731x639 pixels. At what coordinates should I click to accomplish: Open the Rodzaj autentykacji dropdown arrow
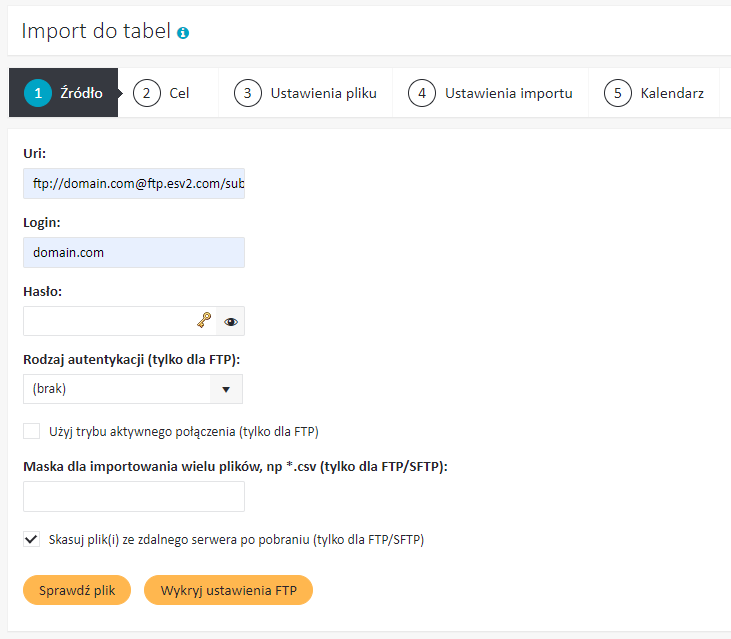pos(226,389)
